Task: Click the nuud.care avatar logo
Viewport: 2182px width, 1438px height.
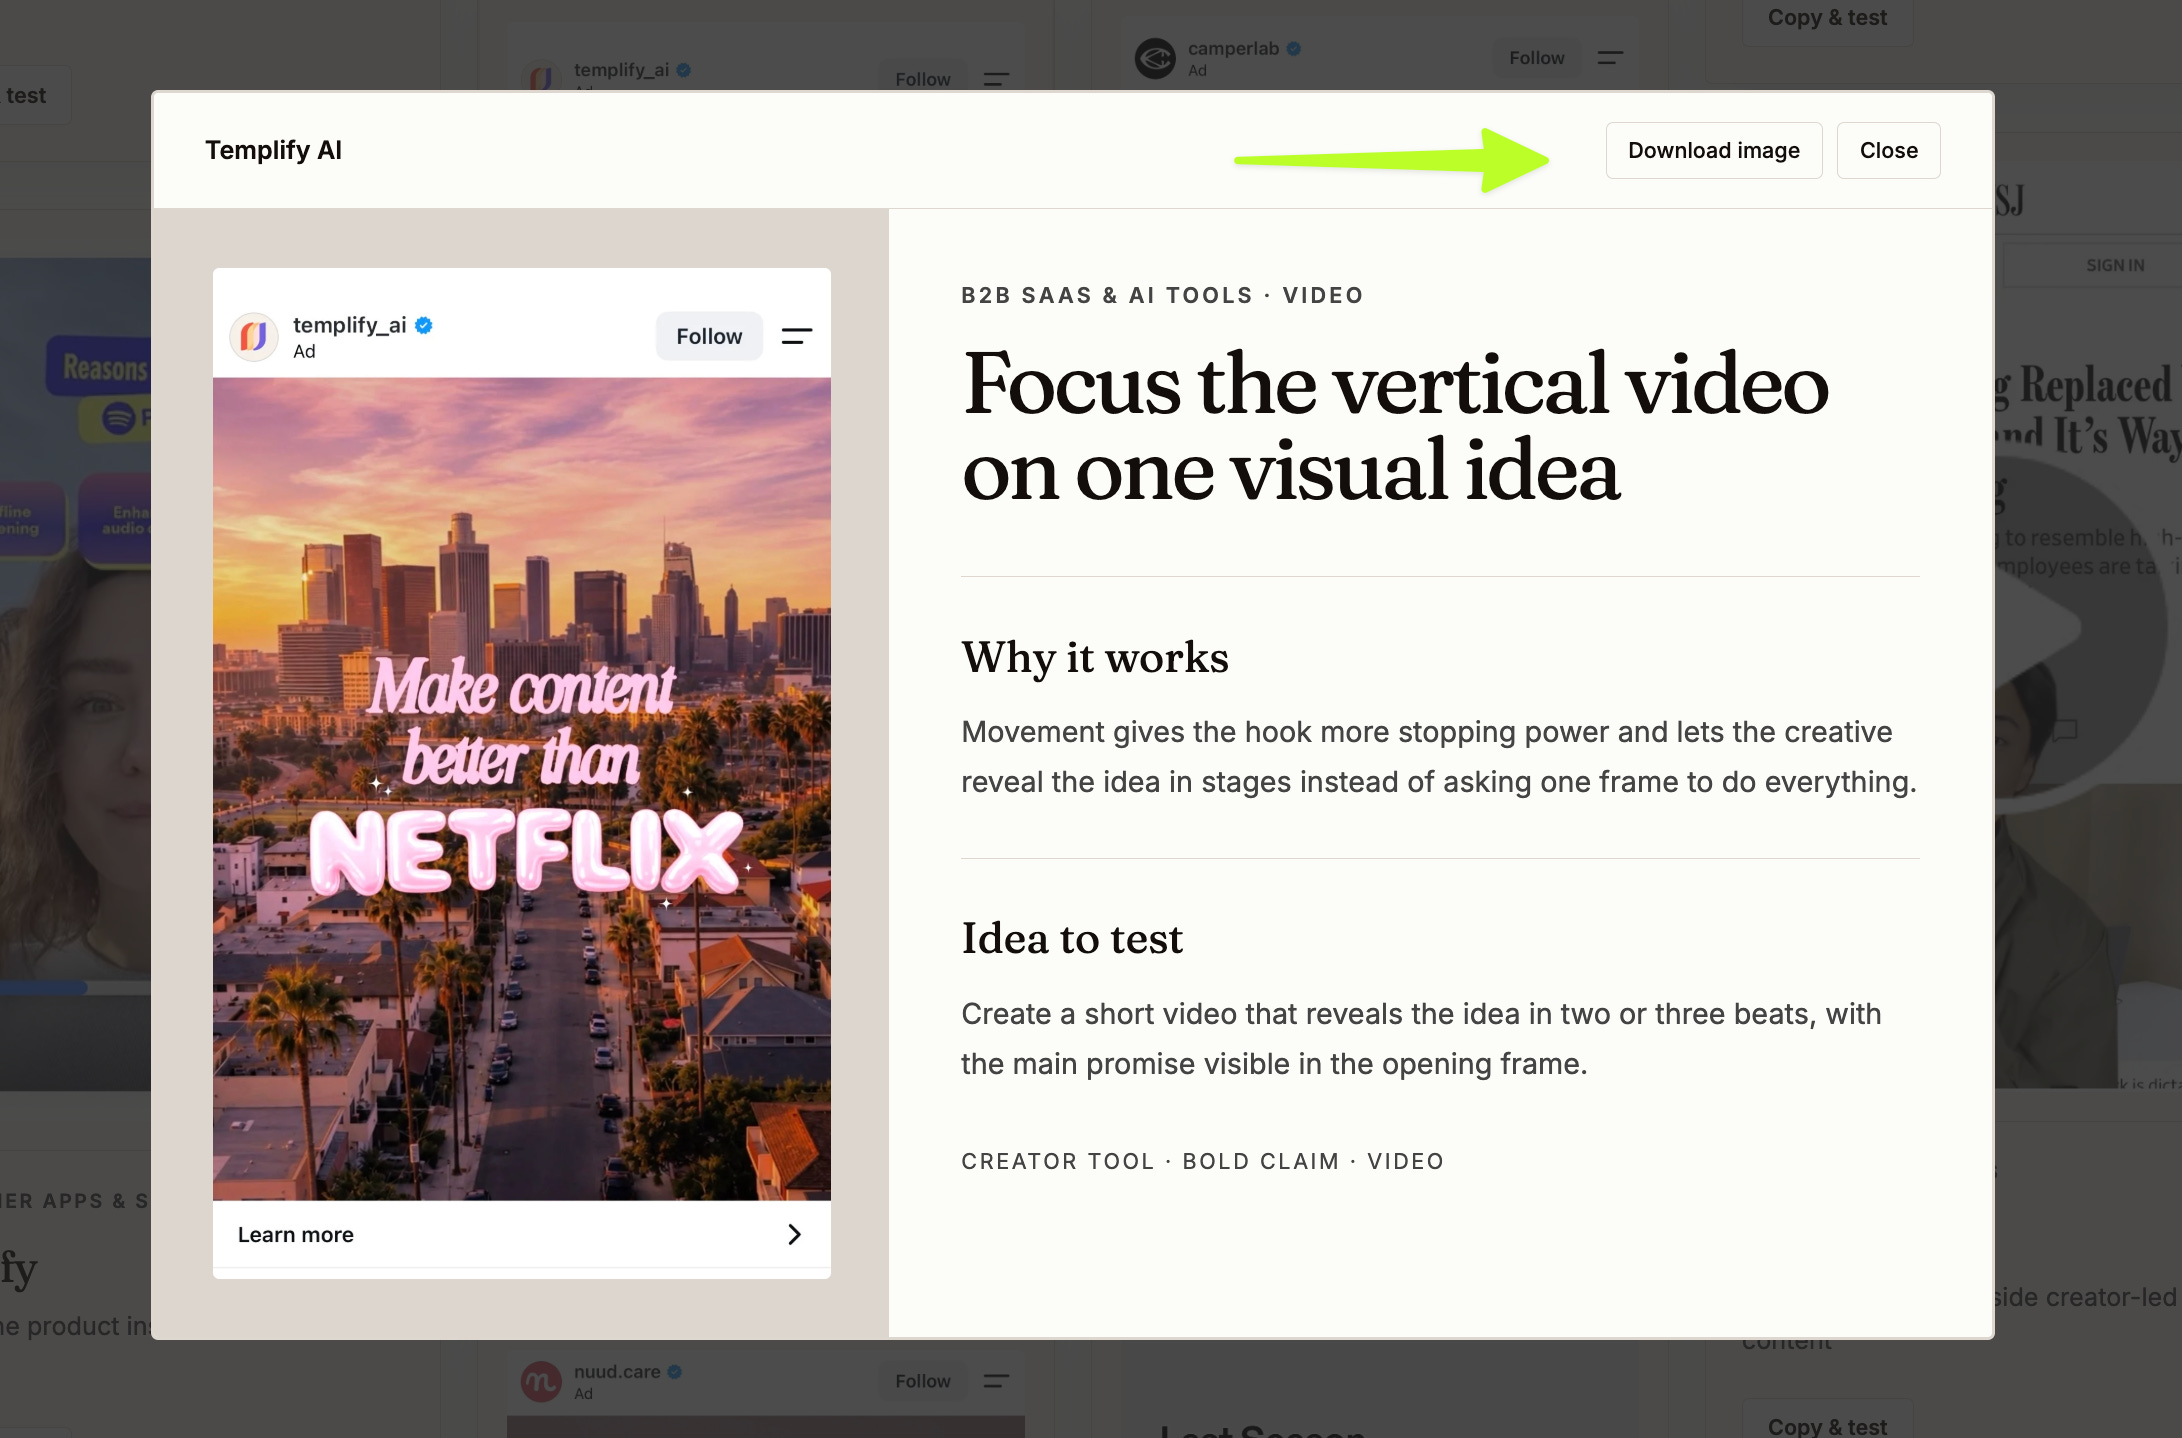Action: 541,1381
